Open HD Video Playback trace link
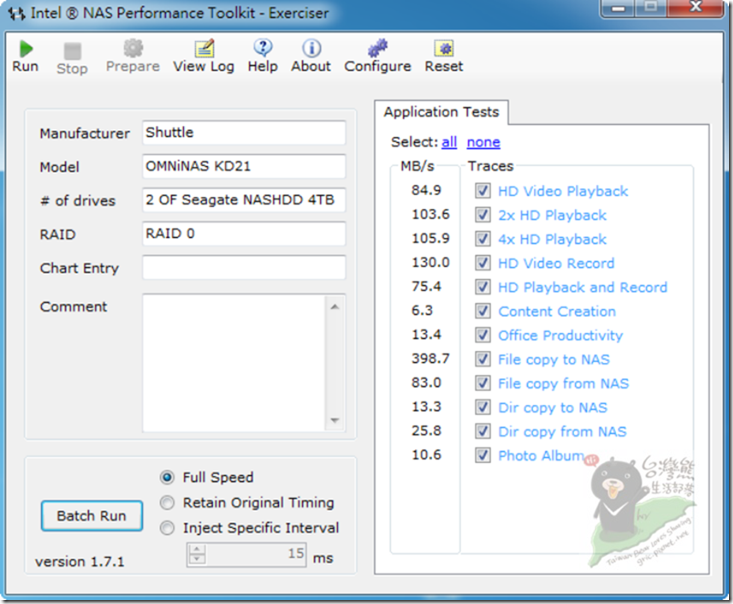The image size is (733, 604). pos(563,191)
